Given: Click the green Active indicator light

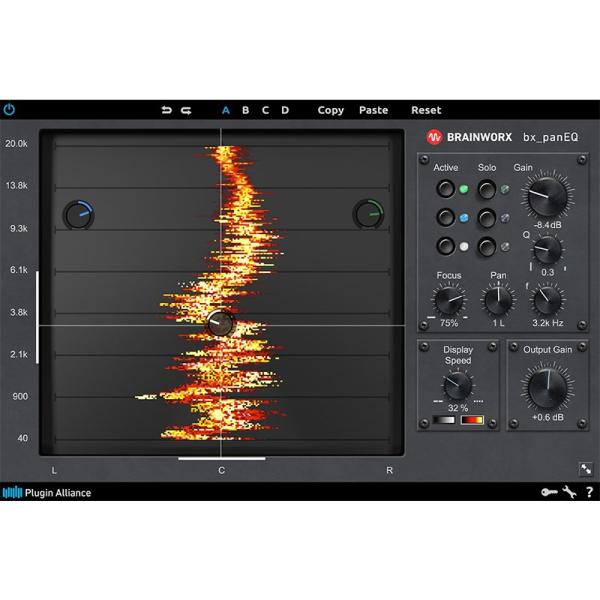Looking at the screenshot, I should (x=464, y=189).
